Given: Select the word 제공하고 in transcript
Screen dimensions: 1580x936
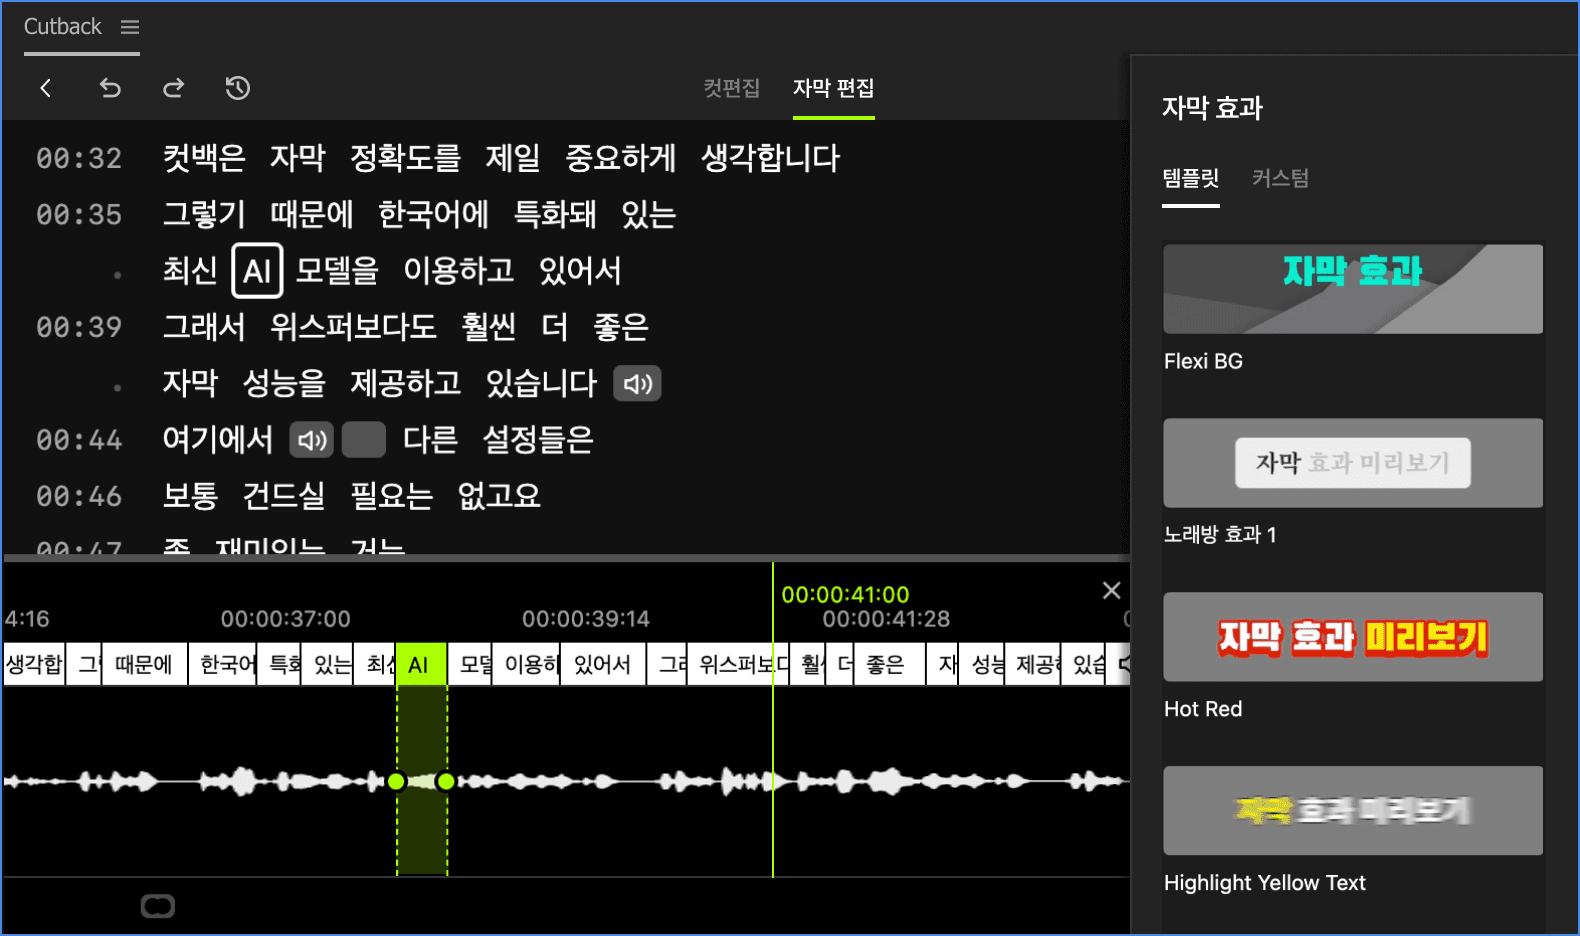Looking at the screenshot, I should click(x=405, y=383).
